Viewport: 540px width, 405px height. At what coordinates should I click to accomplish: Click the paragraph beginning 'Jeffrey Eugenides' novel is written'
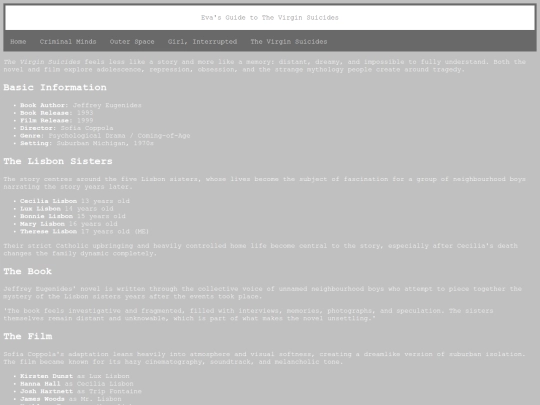click(263, 293)
